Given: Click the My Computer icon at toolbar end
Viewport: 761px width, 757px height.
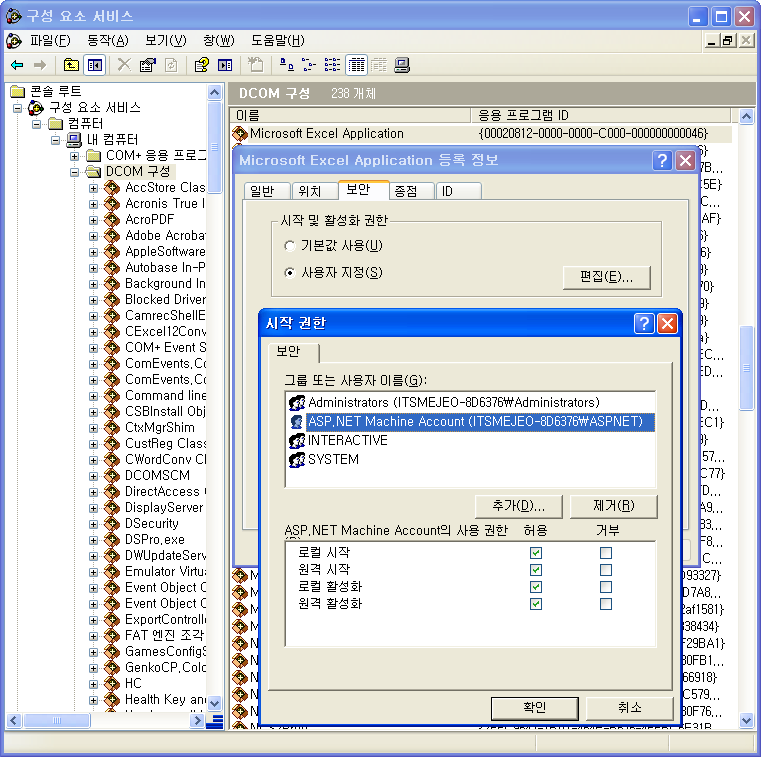Looking at the screenshot, I should click(402, 65).
